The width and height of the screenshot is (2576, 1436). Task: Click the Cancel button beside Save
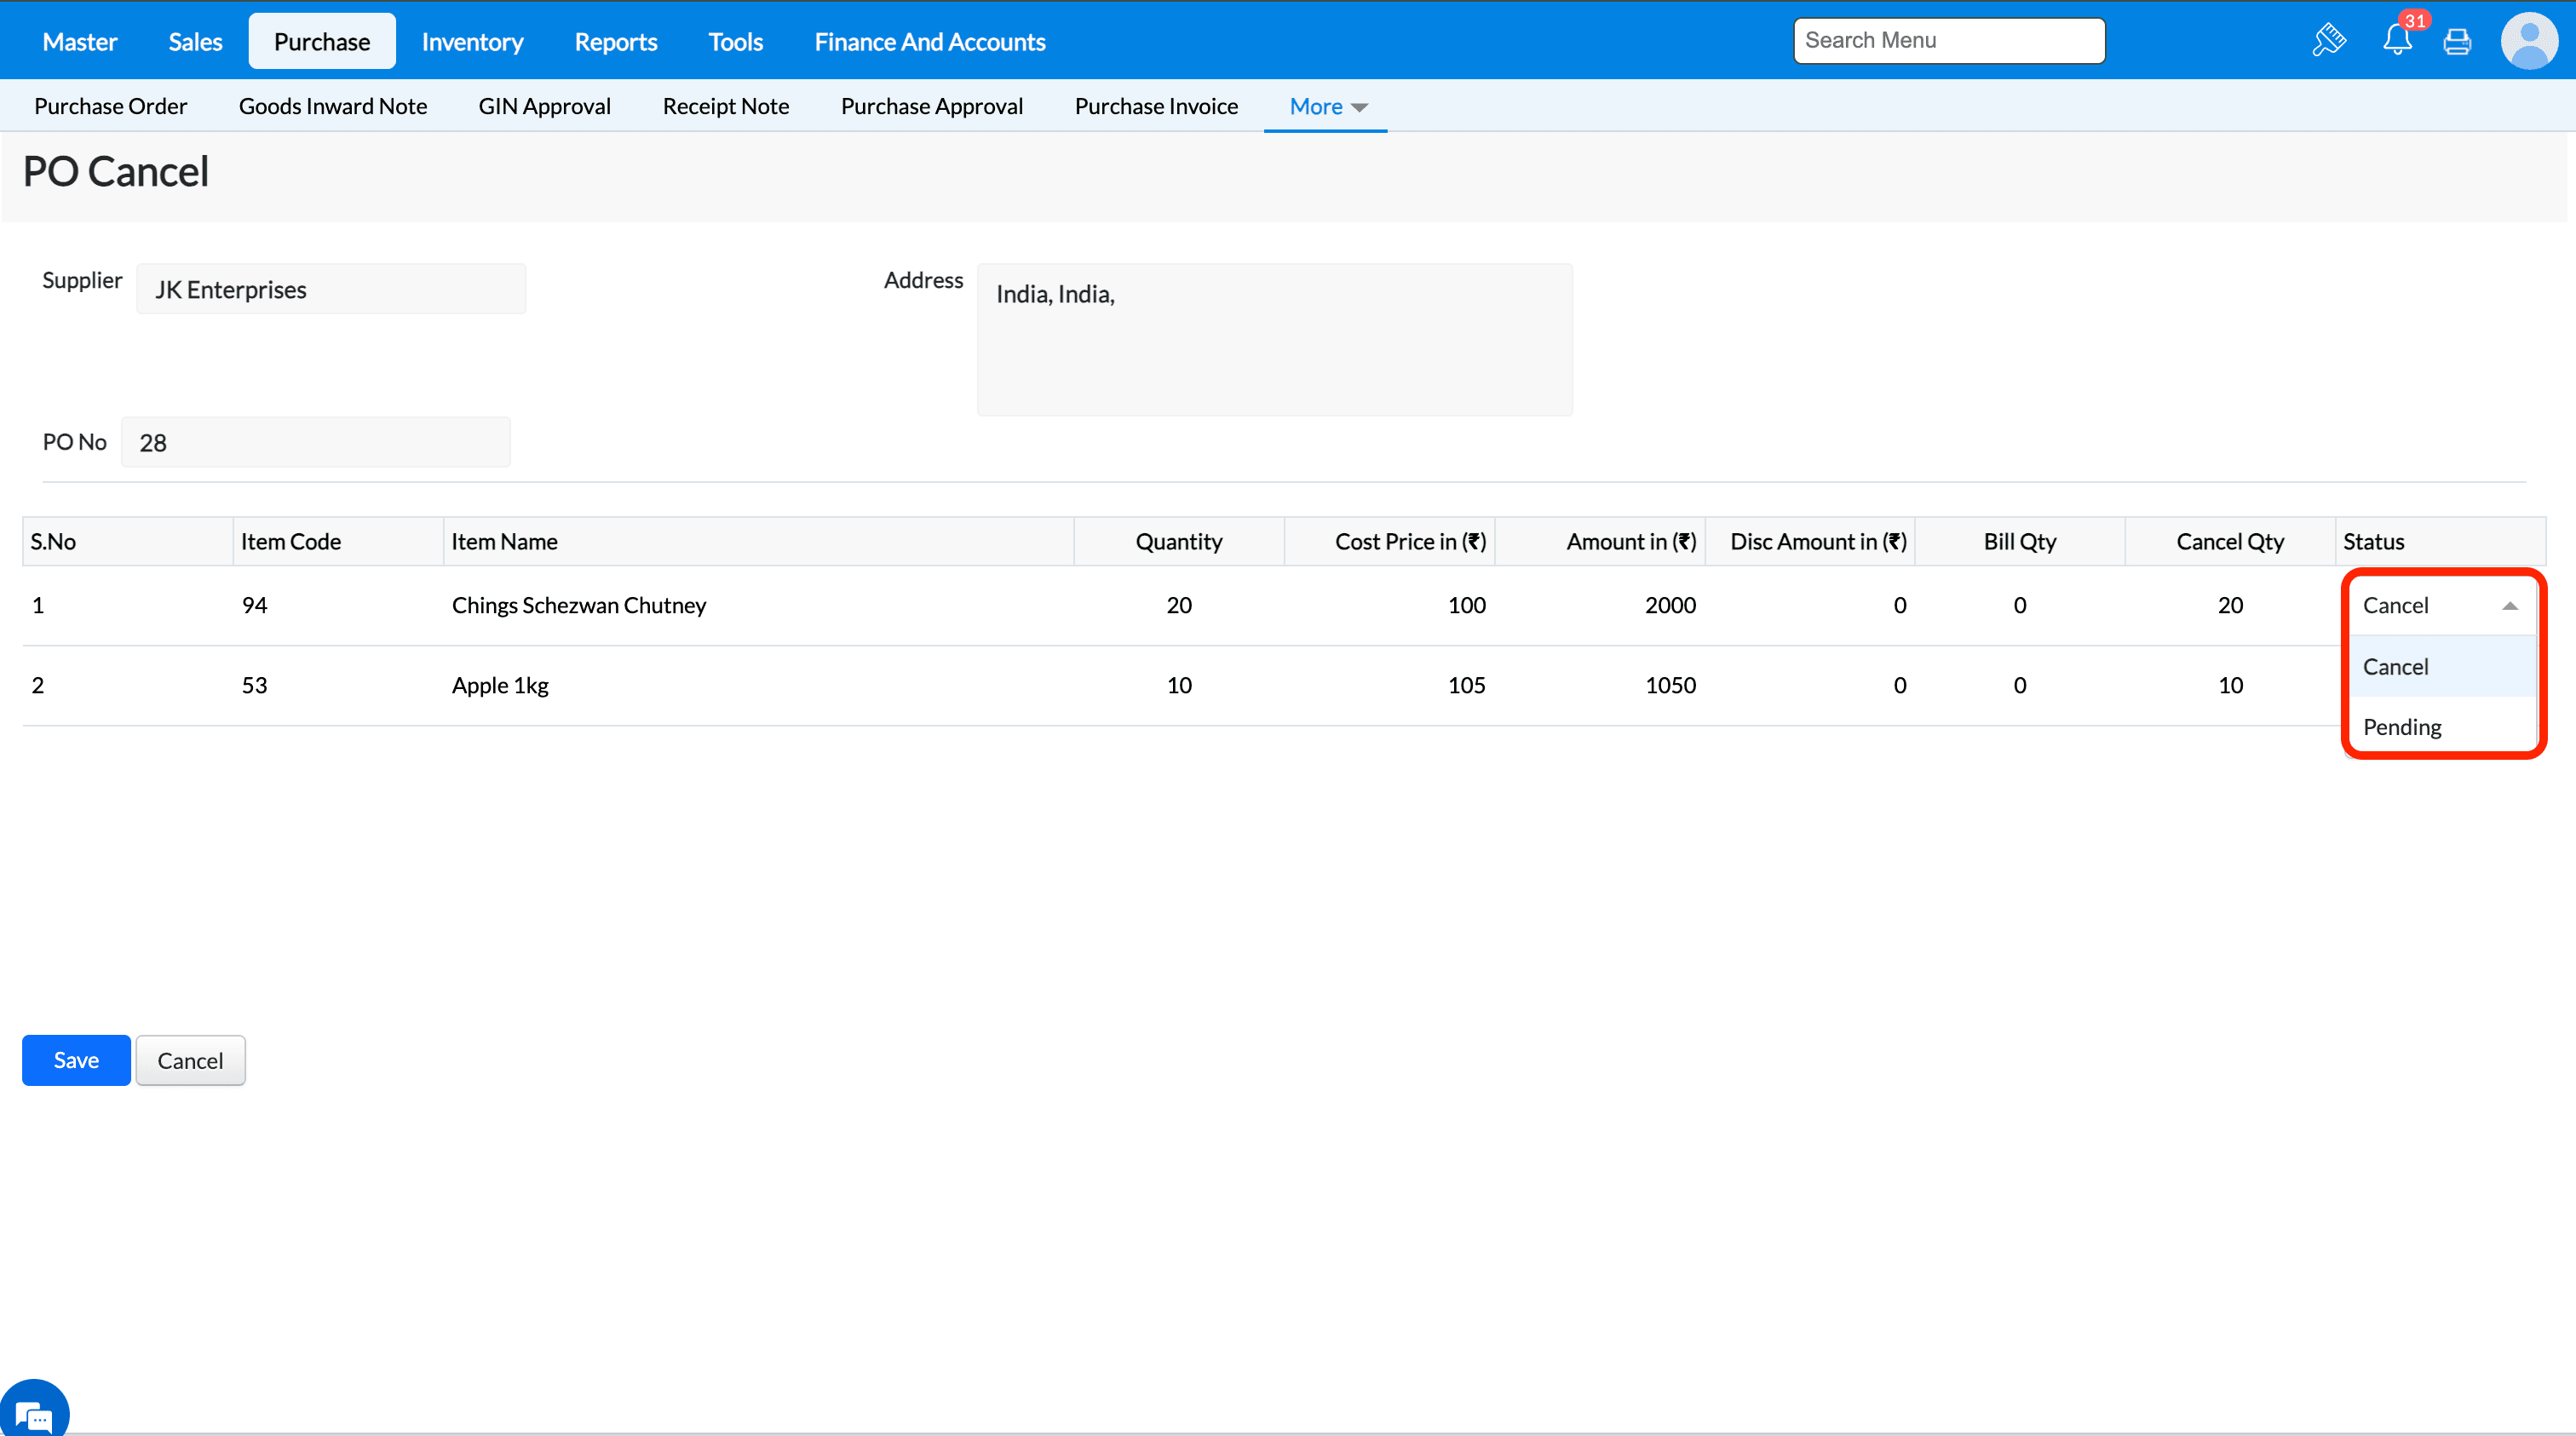point(190,1060)
